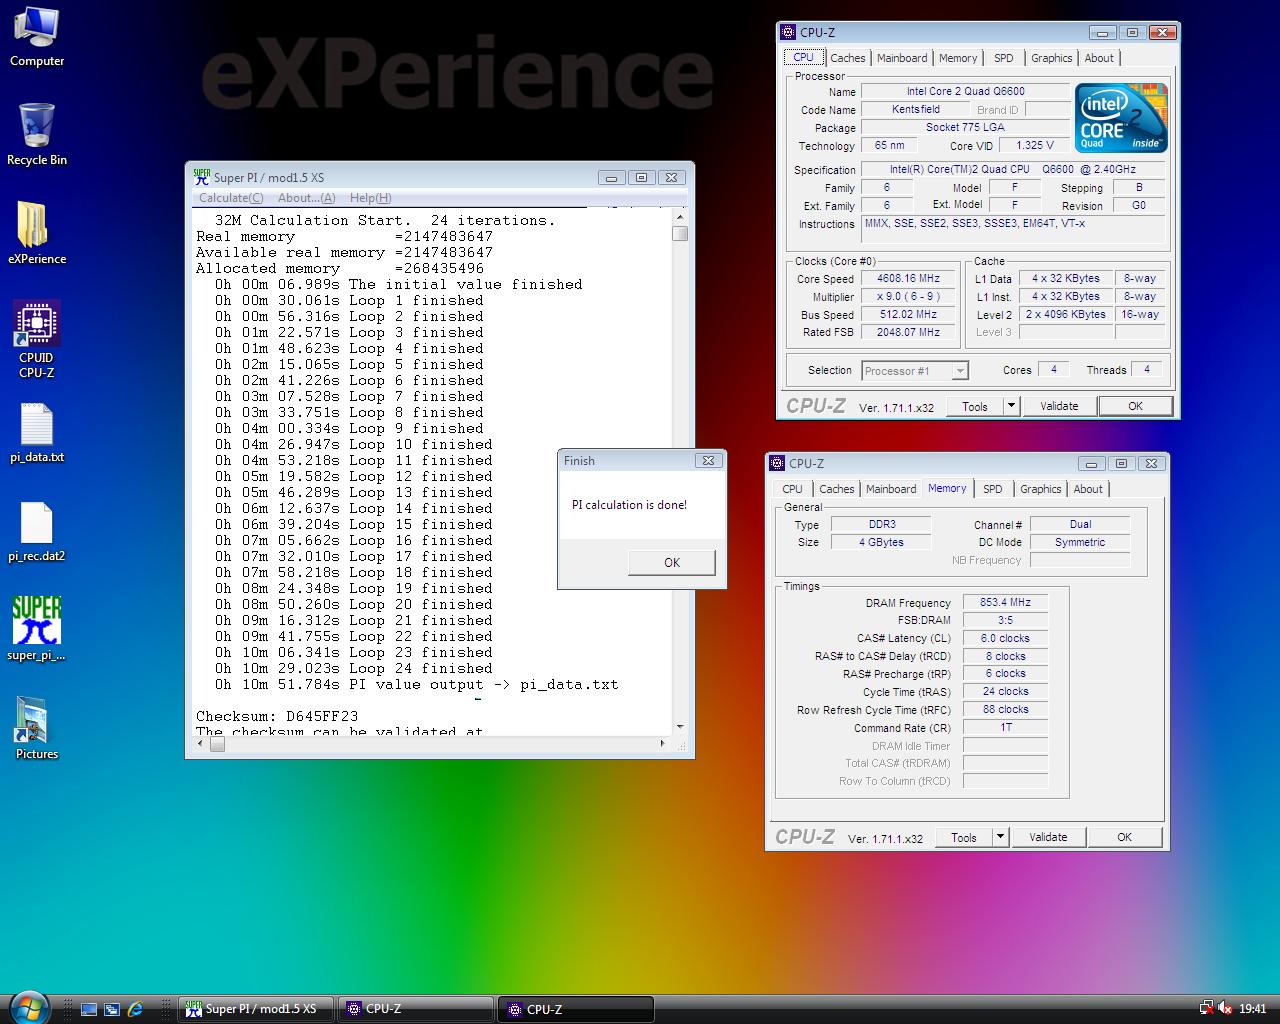Screen dimensions: 1280x1024
Task: Click Tools button in top CPU-Z
Action: [x=975, y=406]
